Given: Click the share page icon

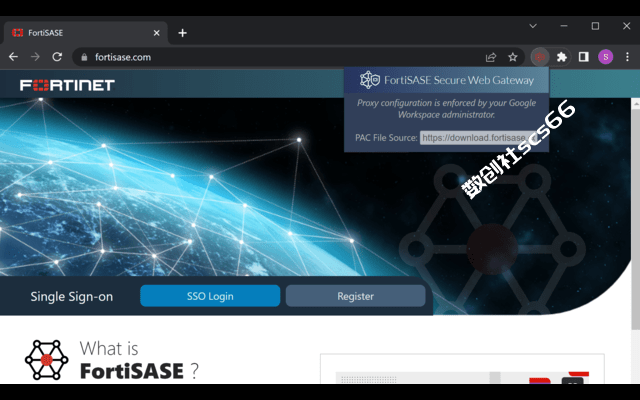Looking at the screenshot, I should 491,57.
